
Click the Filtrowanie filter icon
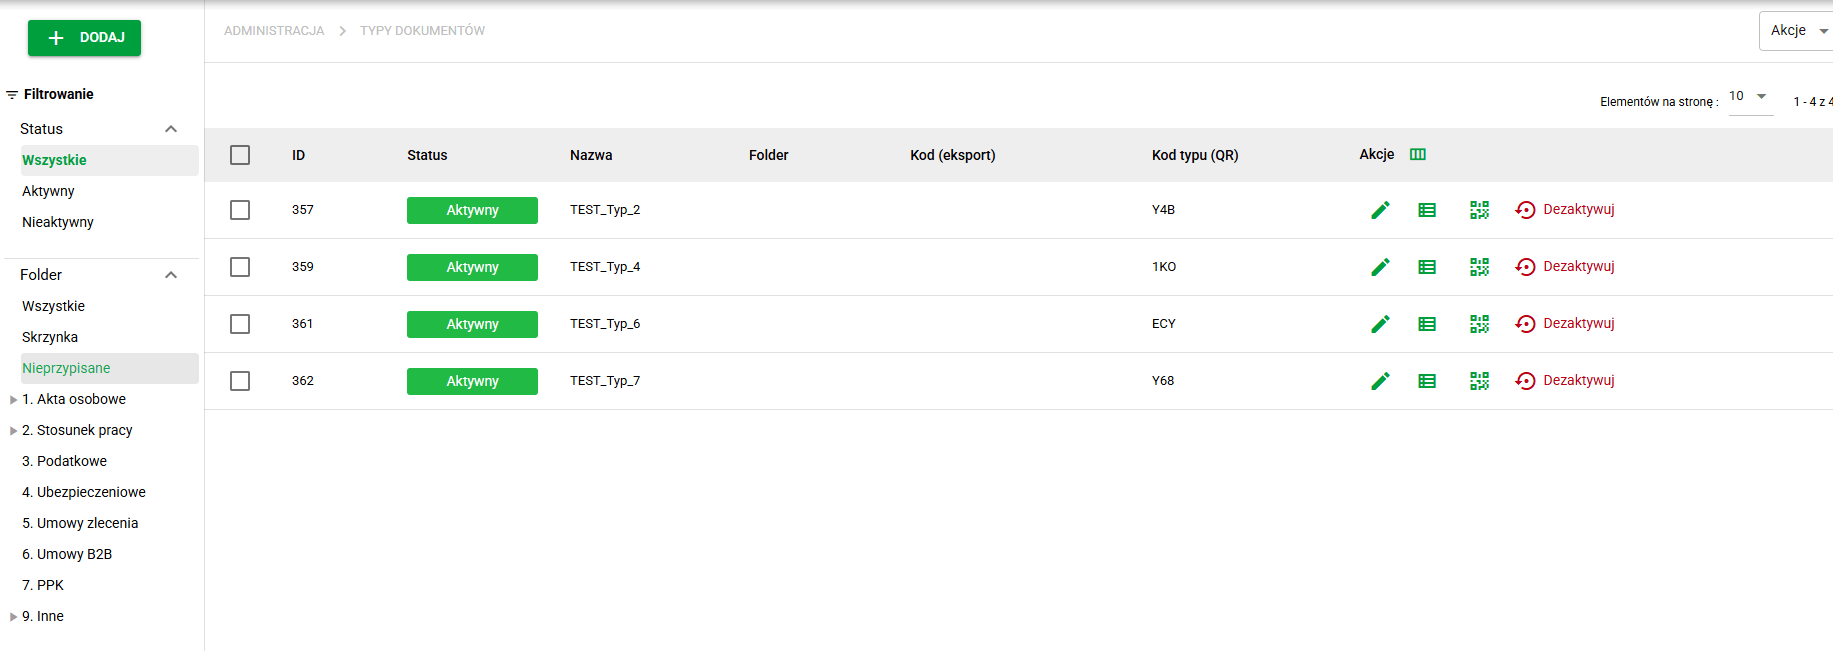[x=12, y=95]
